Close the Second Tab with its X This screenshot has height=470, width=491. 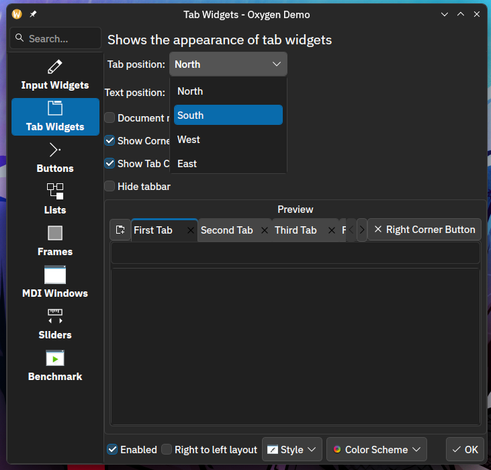(264, 230)
